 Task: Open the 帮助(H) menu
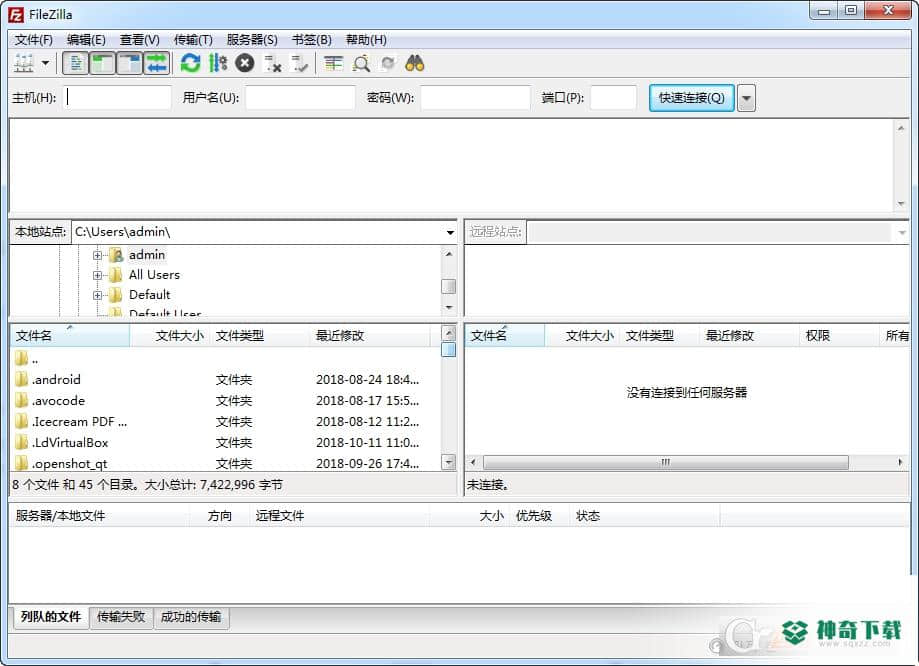click(366, 40)
